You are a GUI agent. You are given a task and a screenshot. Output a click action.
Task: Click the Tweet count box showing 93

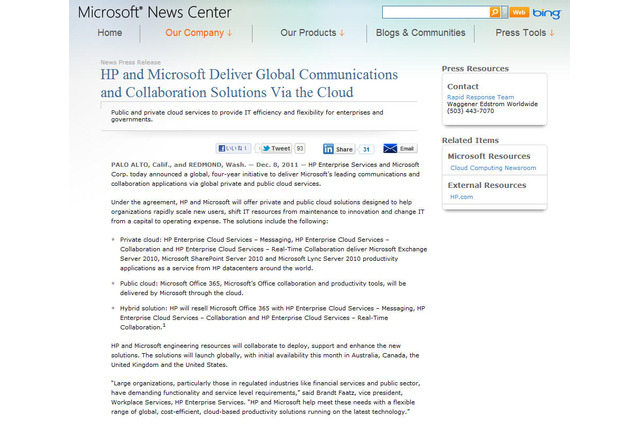coord(299,148)
